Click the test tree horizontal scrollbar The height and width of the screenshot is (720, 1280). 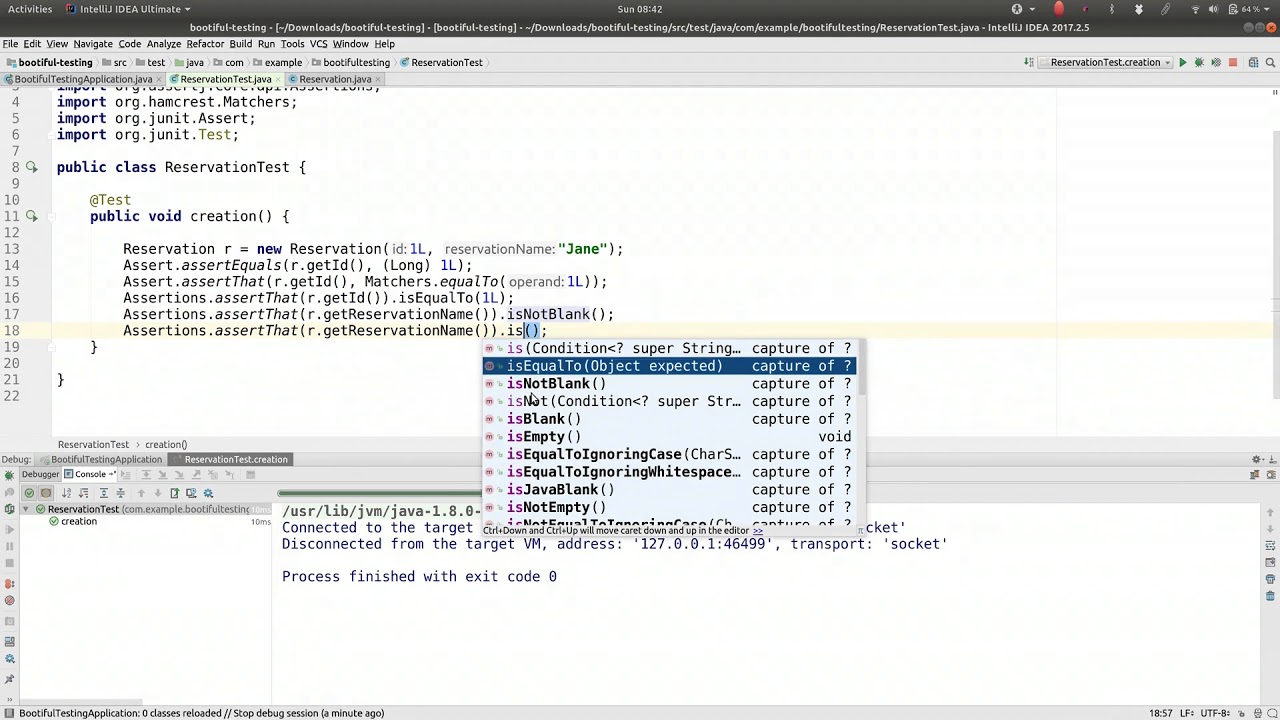(80, 703)
